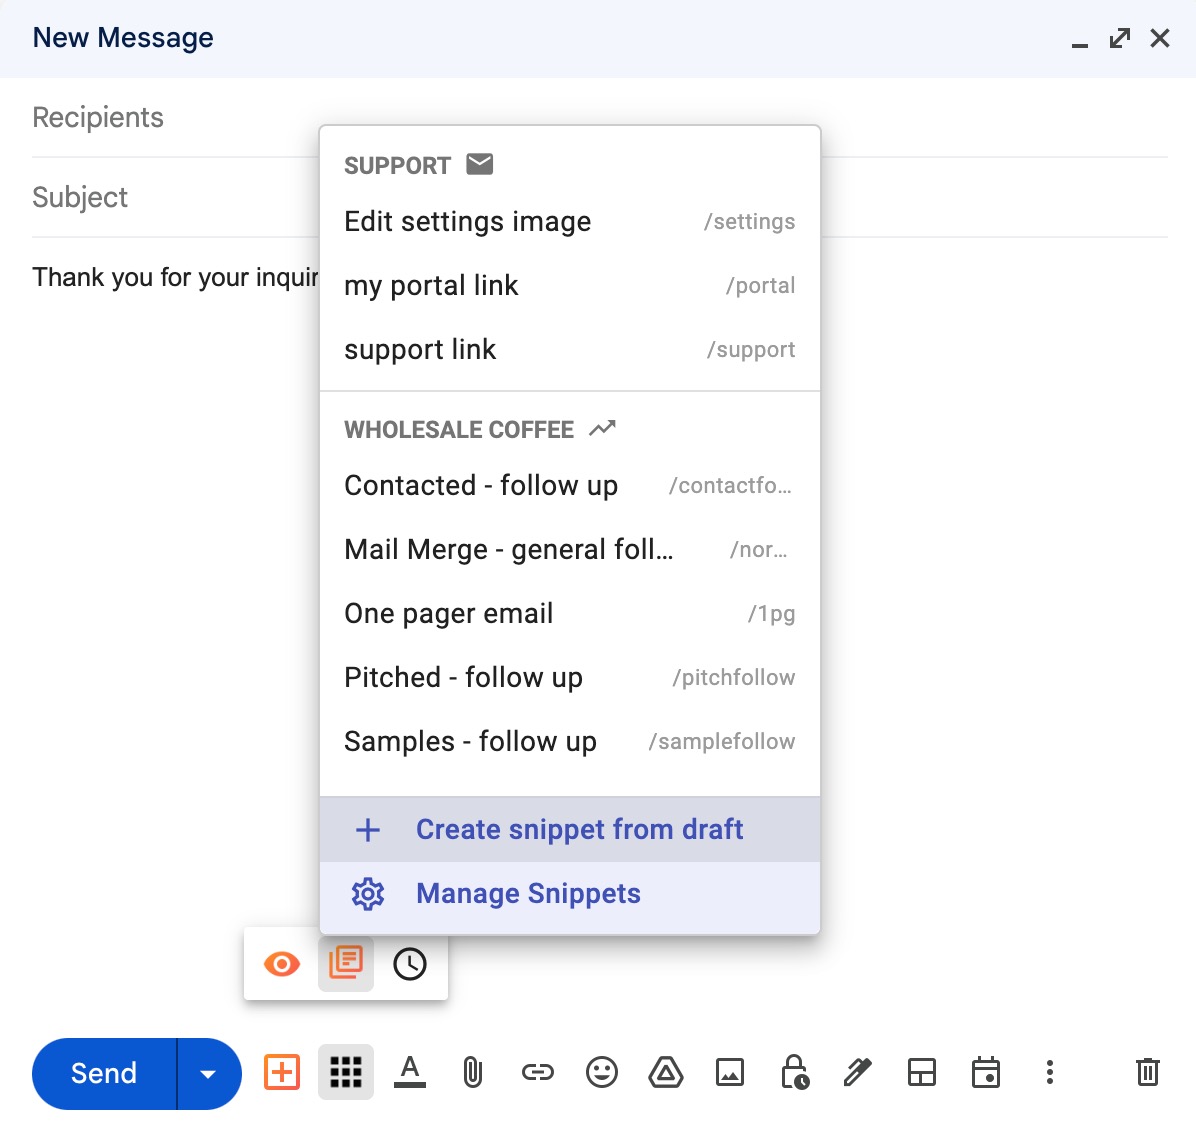Choose the support link snippet

coord(420,349)
